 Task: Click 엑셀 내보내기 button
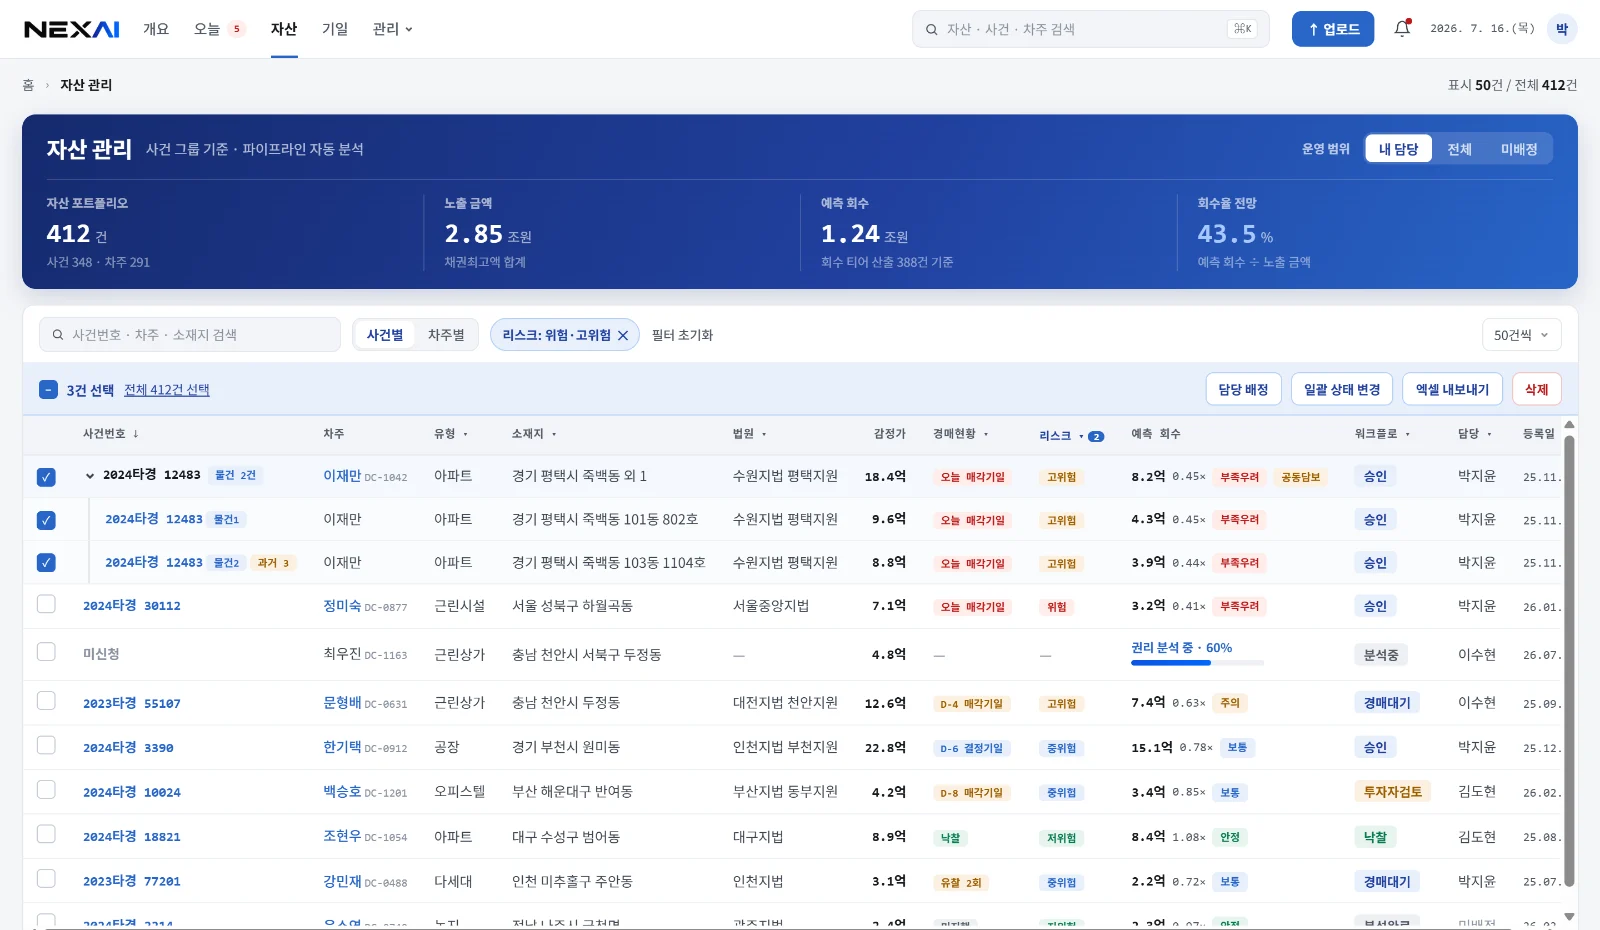tap(1452, 390)
